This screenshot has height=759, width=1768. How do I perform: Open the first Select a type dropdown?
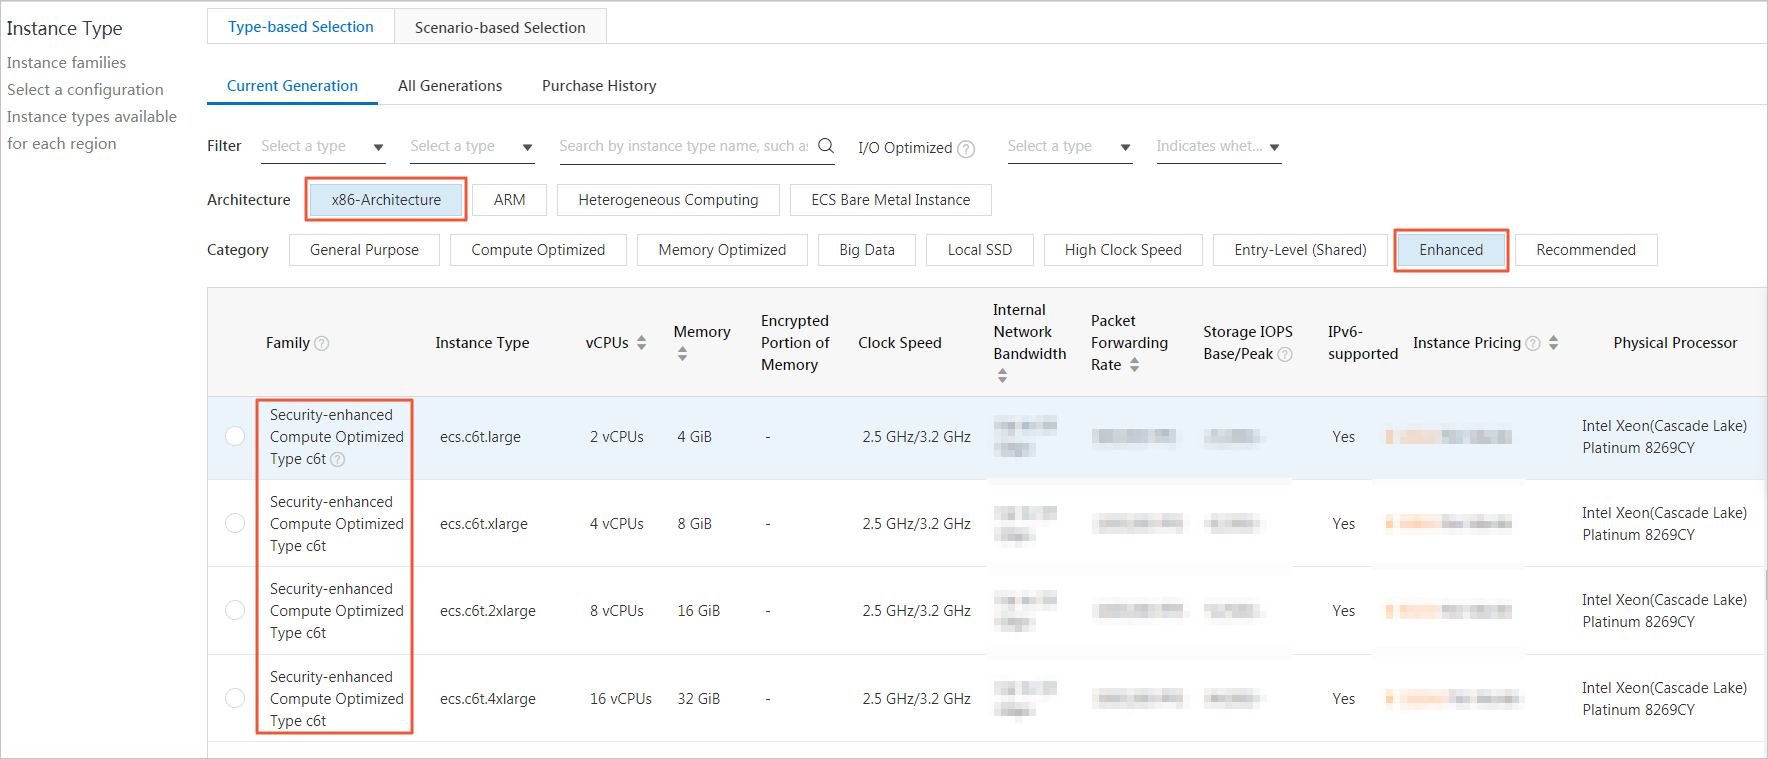(x=322, y=147)
